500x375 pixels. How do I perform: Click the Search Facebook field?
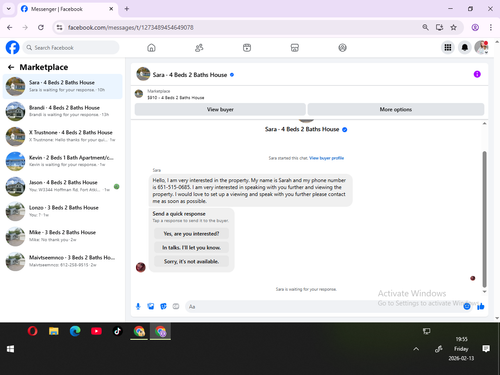[x=71, y=48]
